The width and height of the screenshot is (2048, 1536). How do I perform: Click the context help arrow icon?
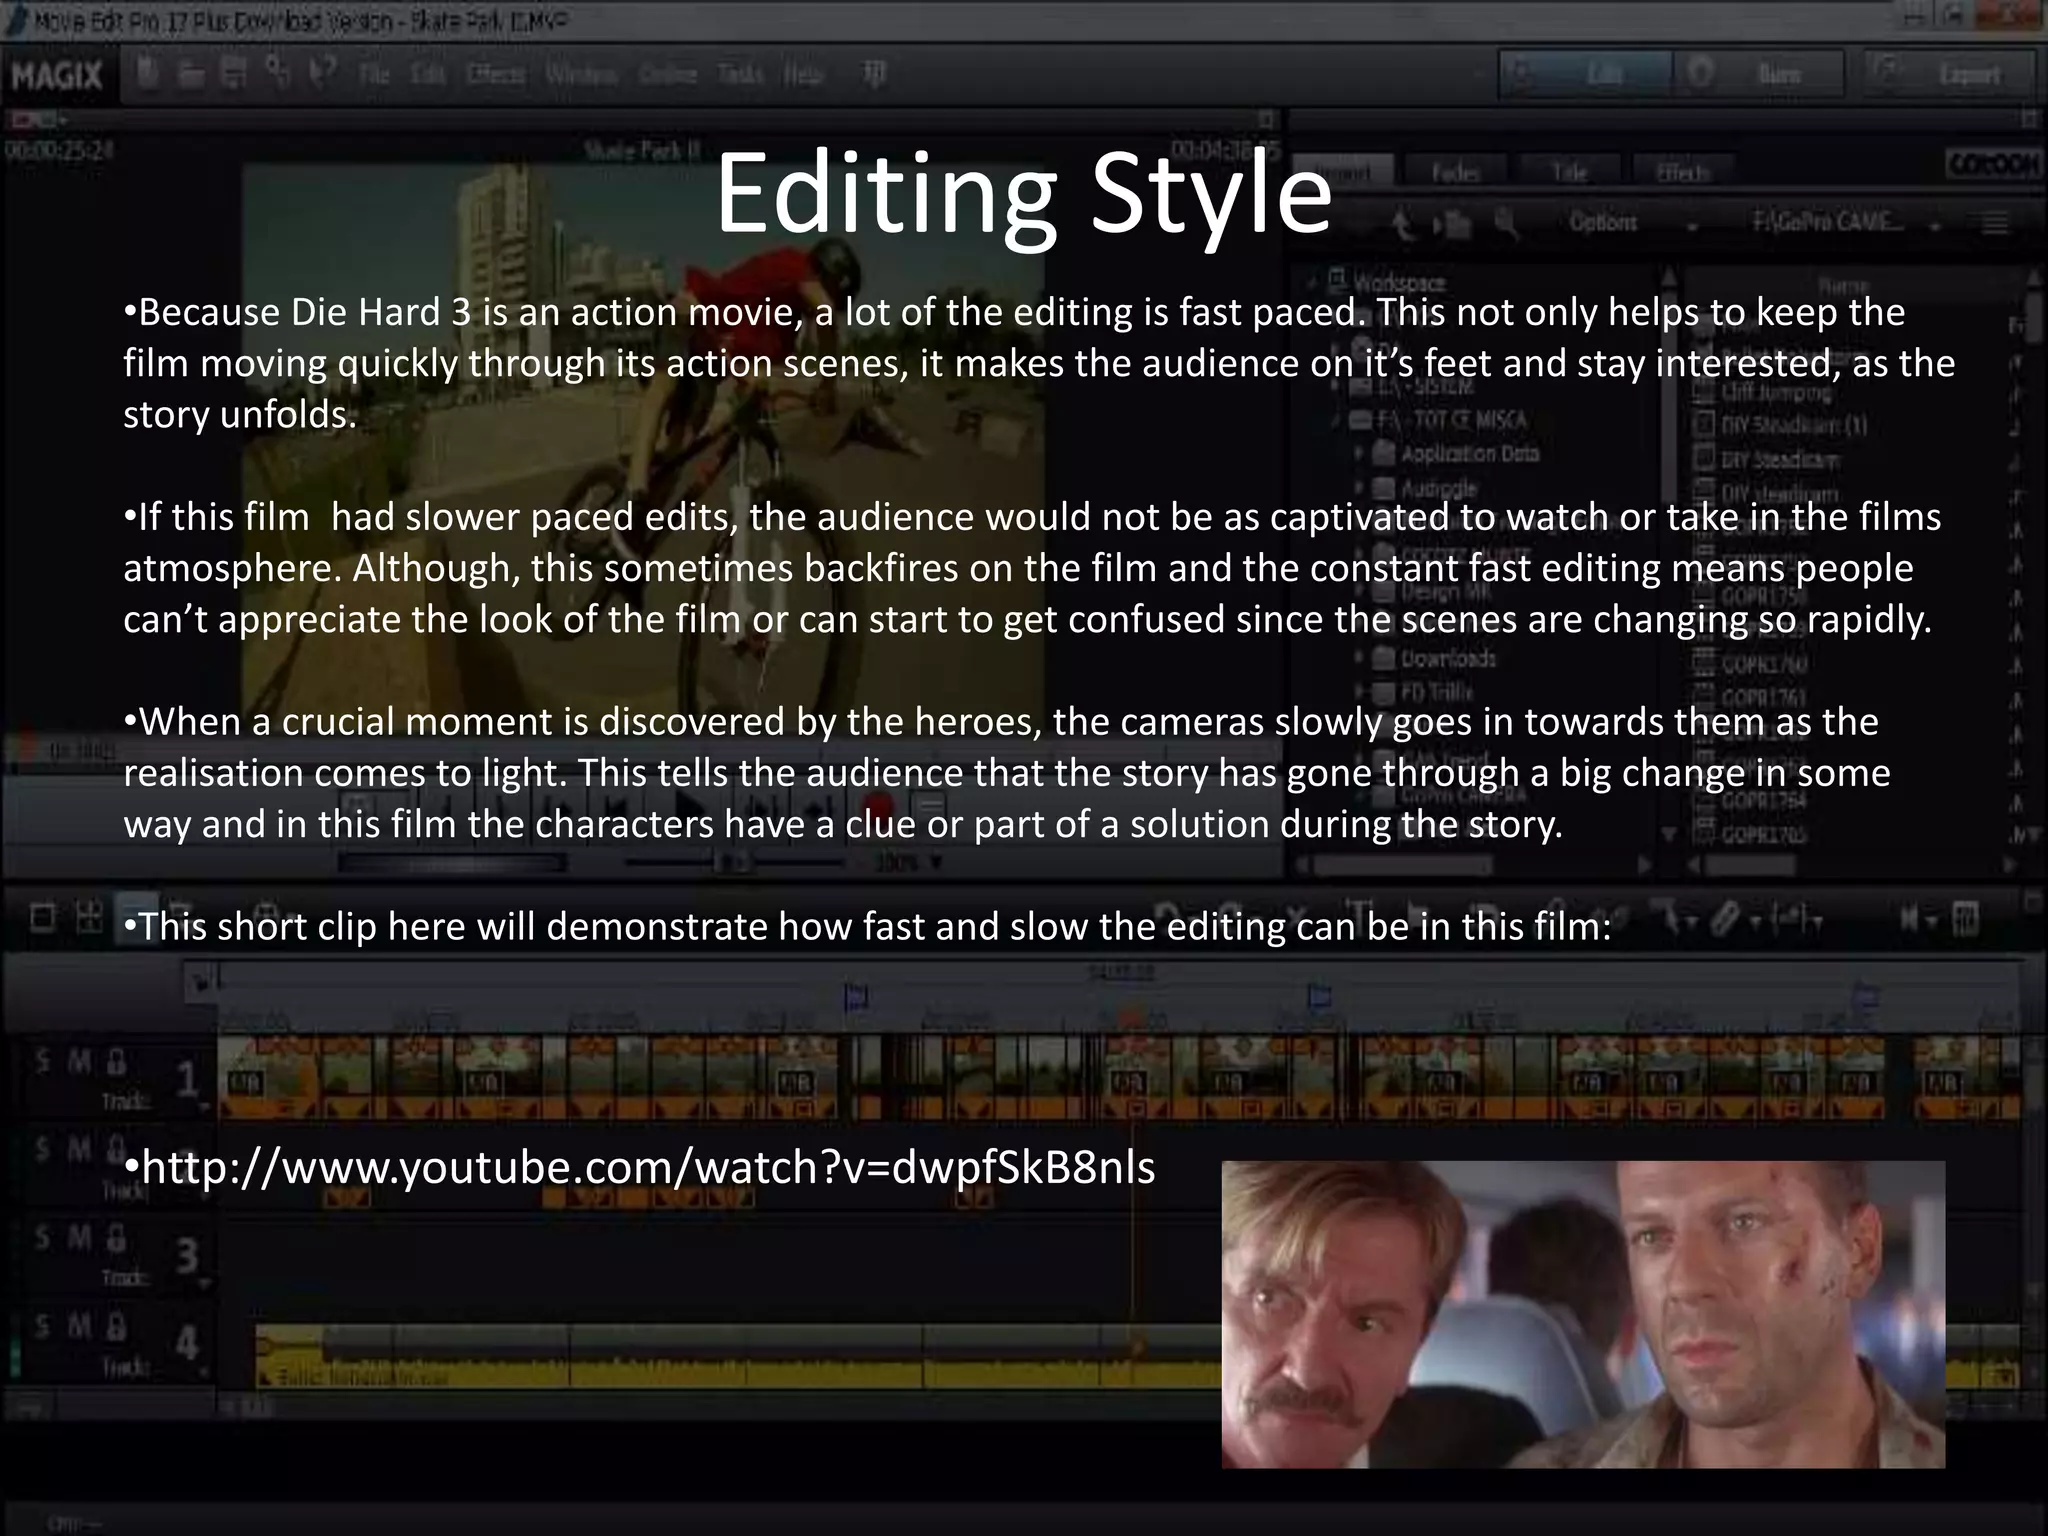pyautogui.click(x=323, y=73)
